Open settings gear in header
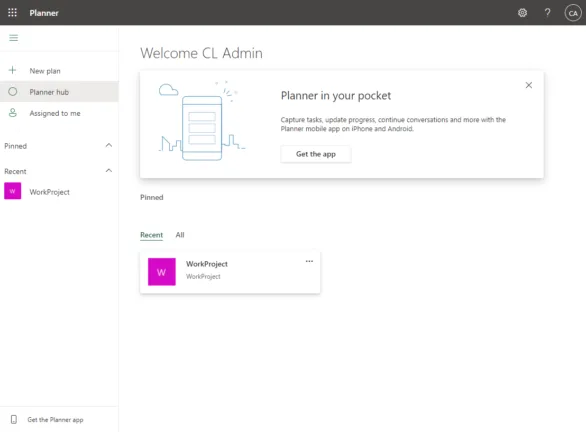 point(522,13)
